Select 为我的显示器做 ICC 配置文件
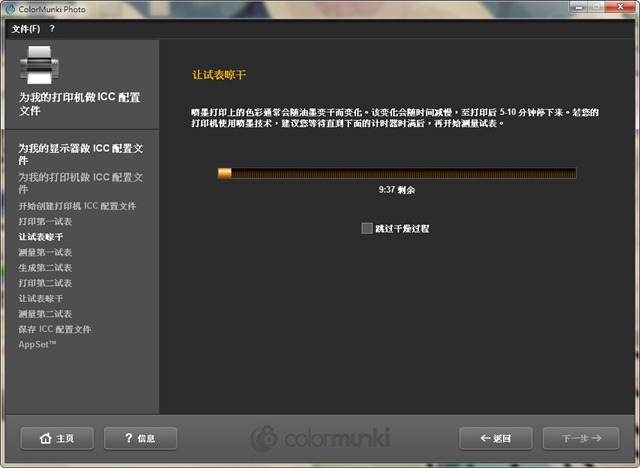 click(x=80, y=154)
